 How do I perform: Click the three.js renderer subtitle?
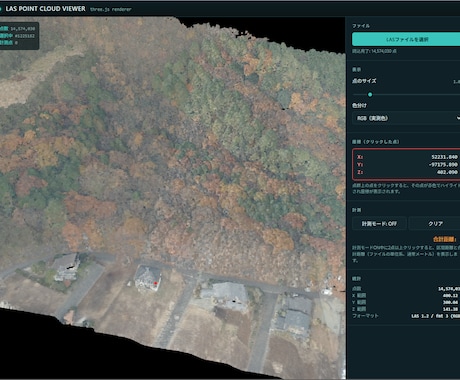(111, 9)
